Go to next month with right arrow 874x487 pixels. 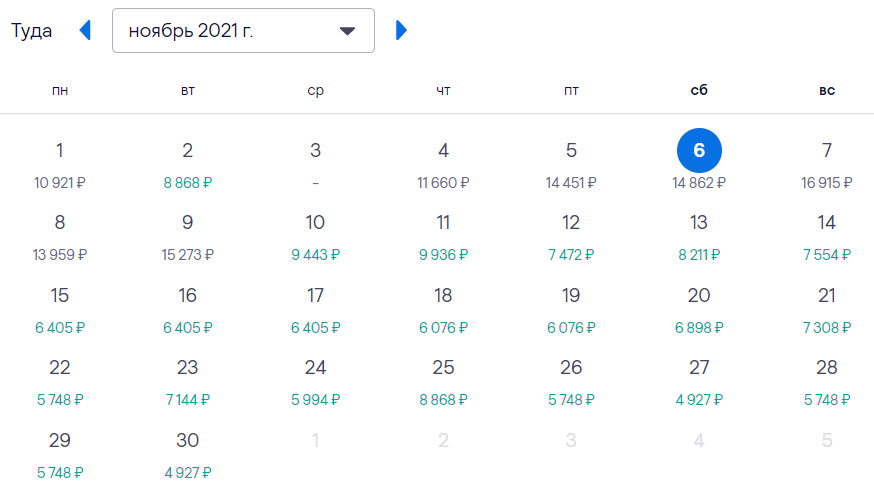tap(401, 30)
